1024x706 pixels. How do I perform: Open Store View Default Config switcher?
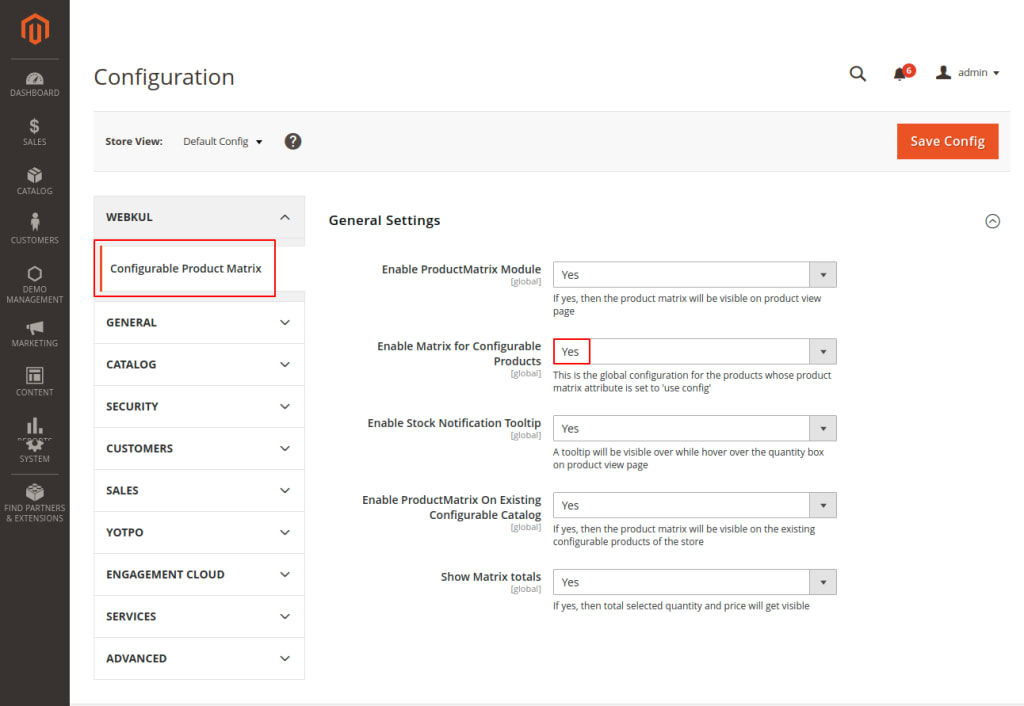223,141
